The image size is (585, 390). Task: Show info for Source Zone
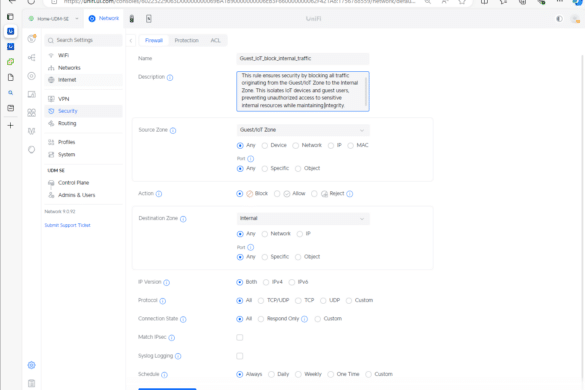click(x=173, y=131)
